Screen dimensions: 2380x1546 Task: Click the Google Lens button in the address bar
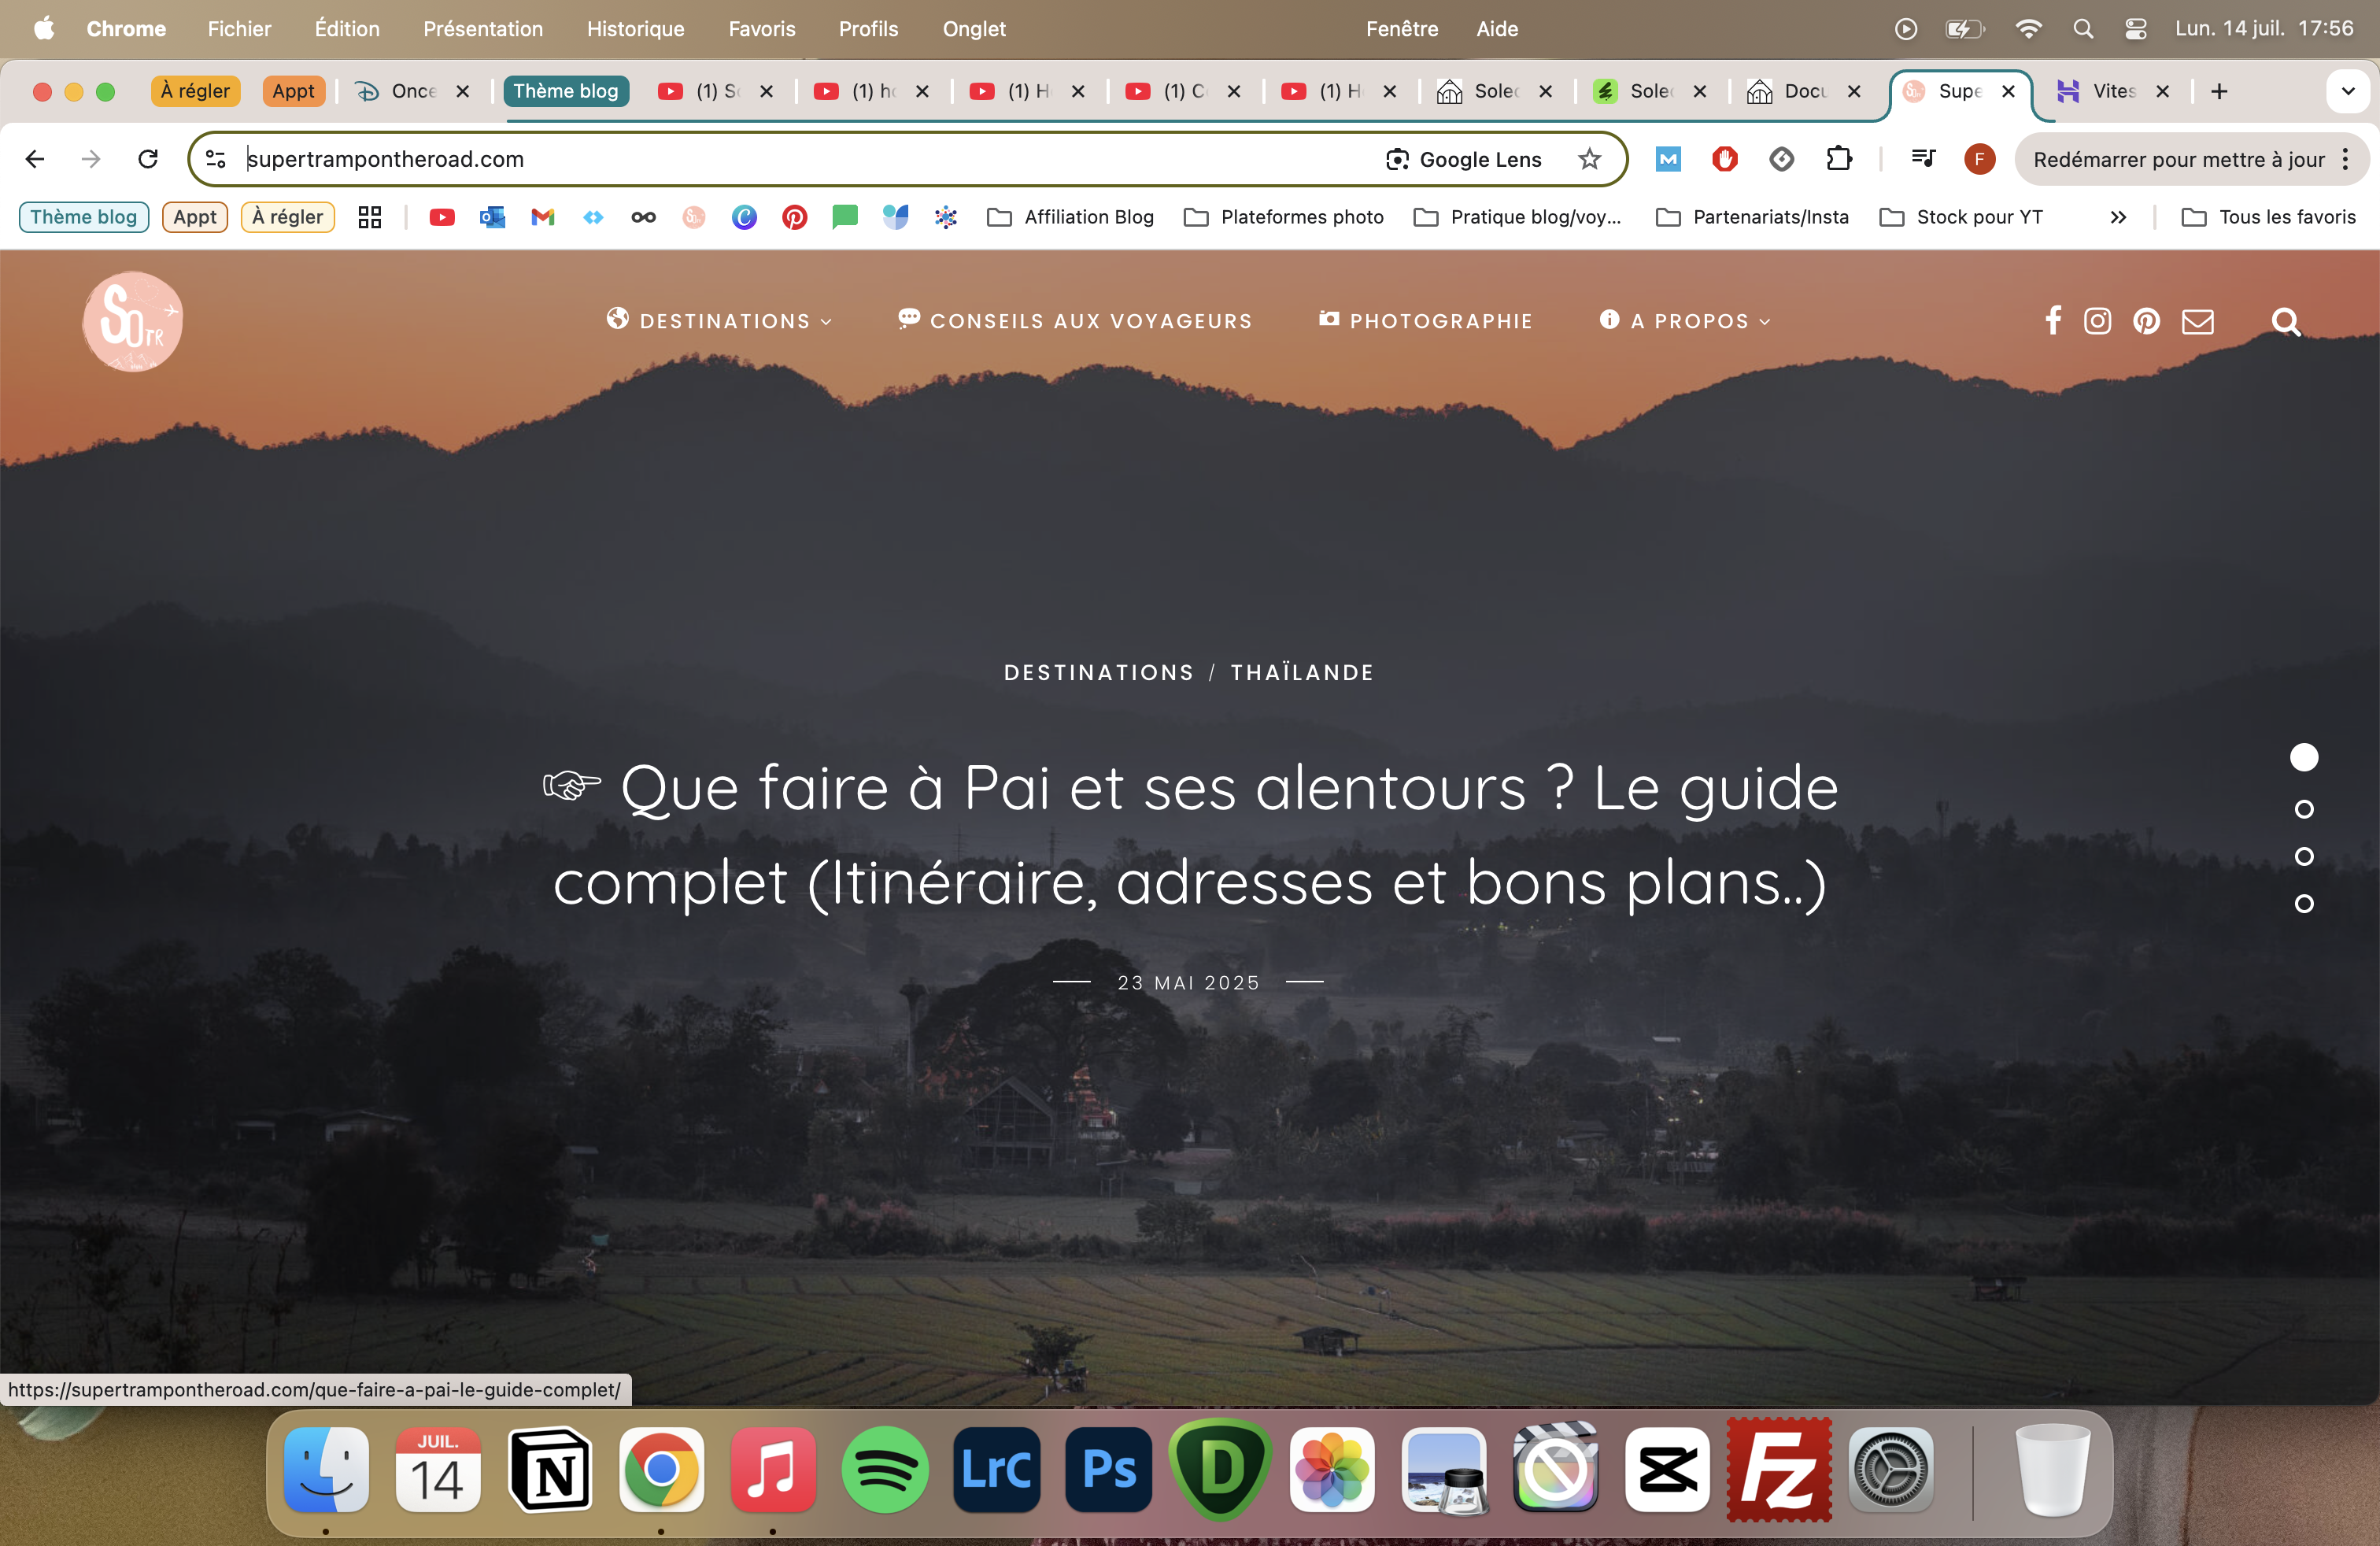[1463, 159]
